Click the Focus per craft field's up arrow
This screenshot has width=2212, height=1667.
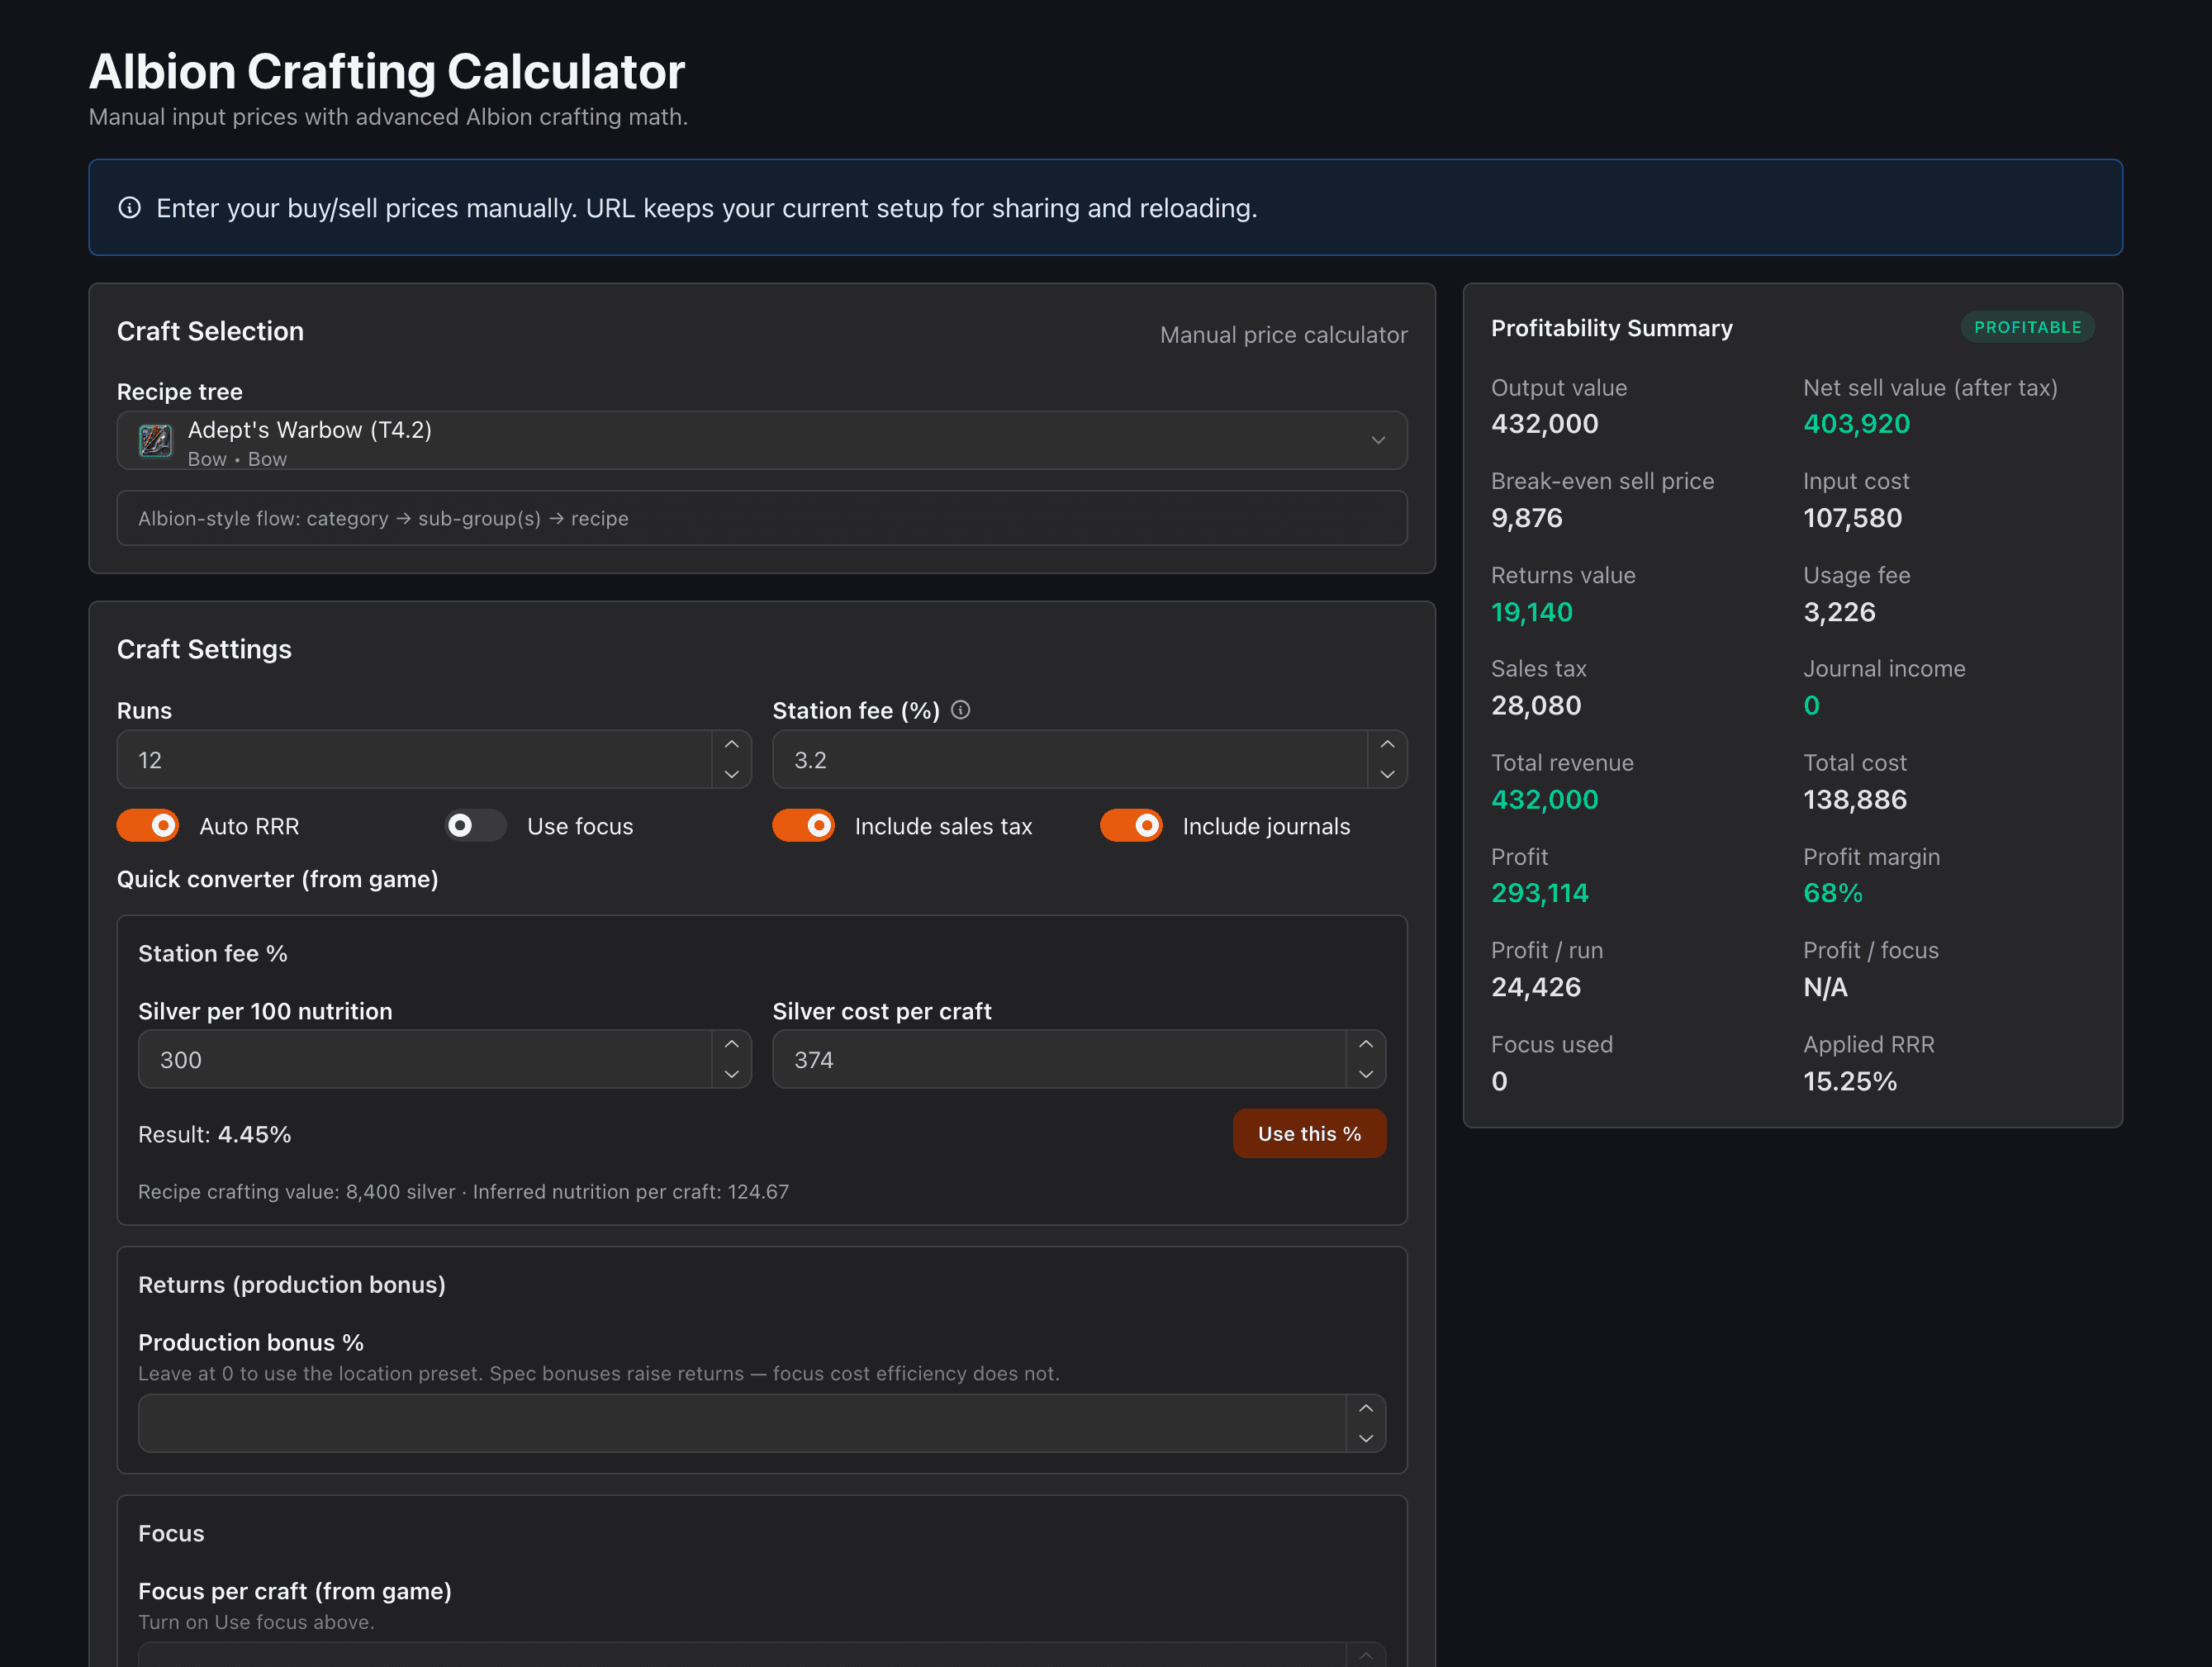coord(1366,1655)
